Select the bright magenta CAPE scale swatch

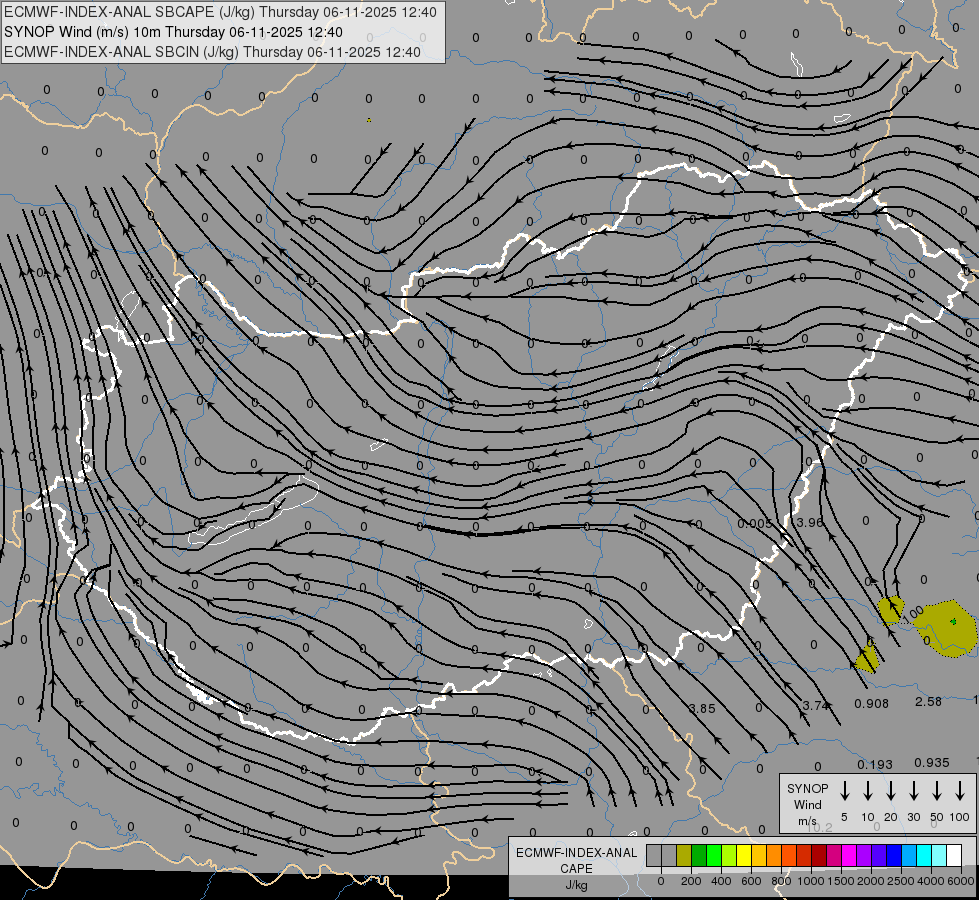849,855
